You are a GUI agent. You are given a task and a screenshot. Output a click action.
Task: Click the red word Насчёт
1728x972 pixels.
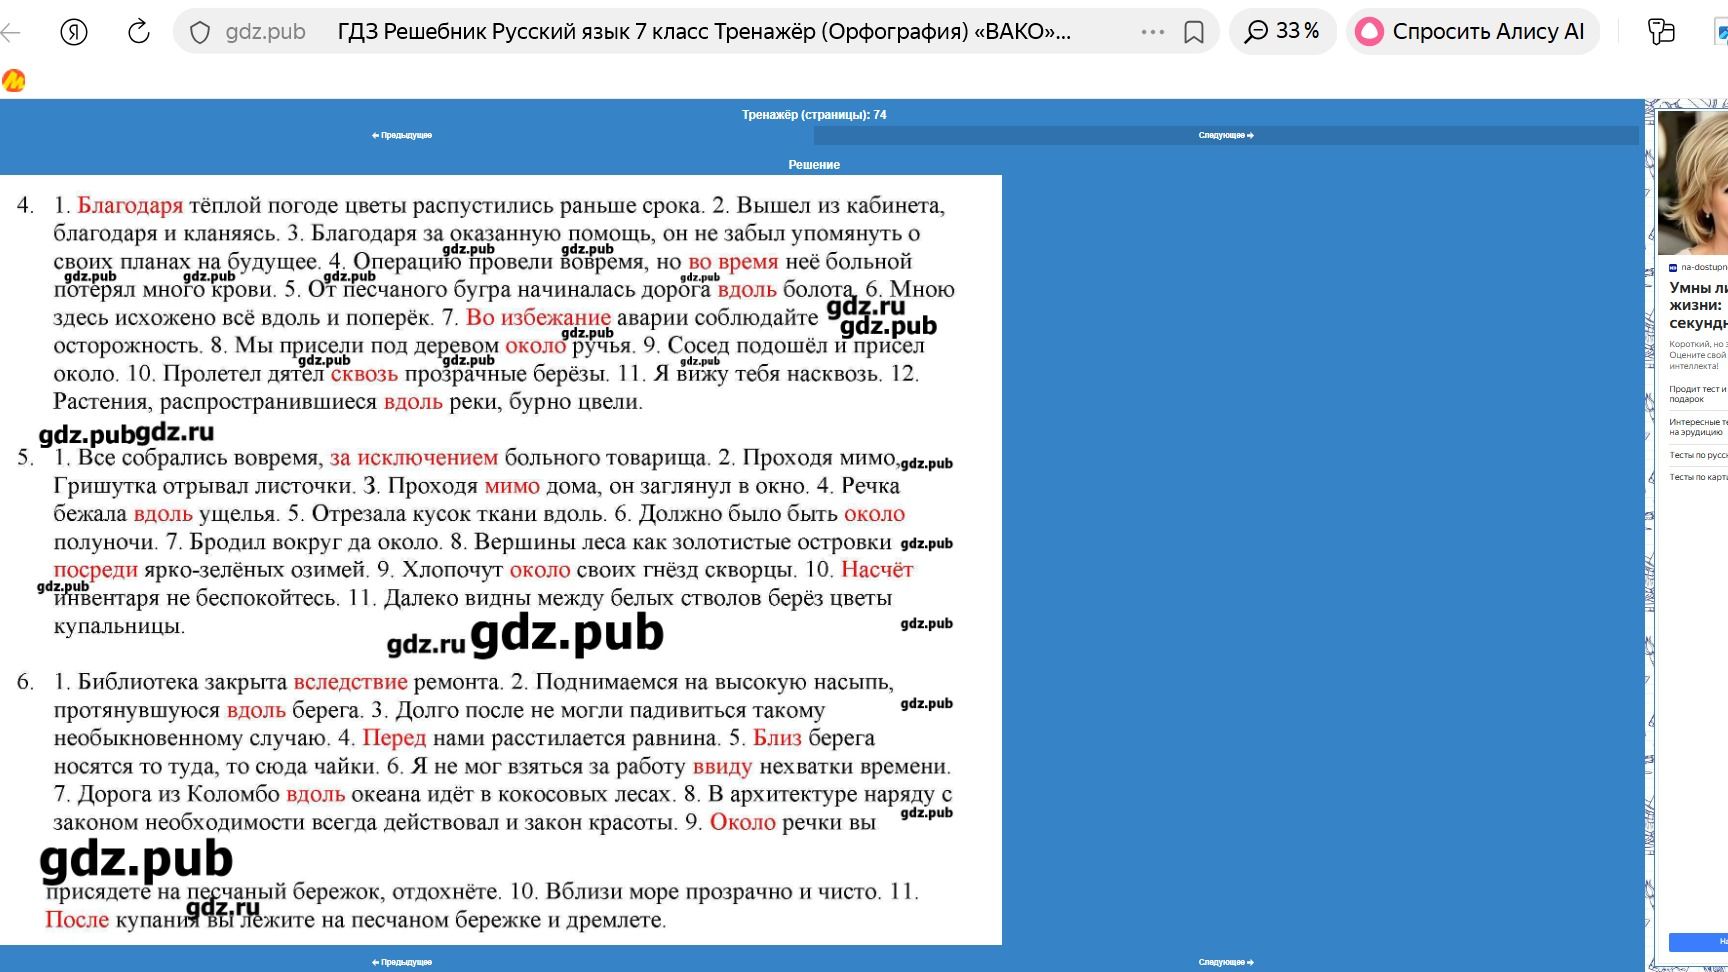[877, 569]
